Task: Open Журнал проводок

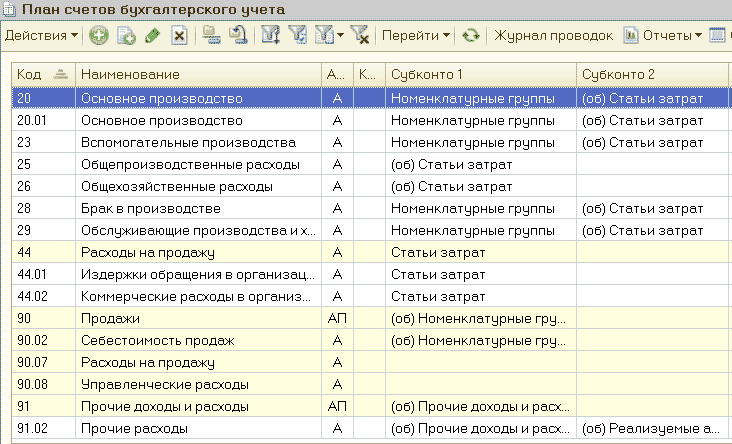Action: pos(553,35)
